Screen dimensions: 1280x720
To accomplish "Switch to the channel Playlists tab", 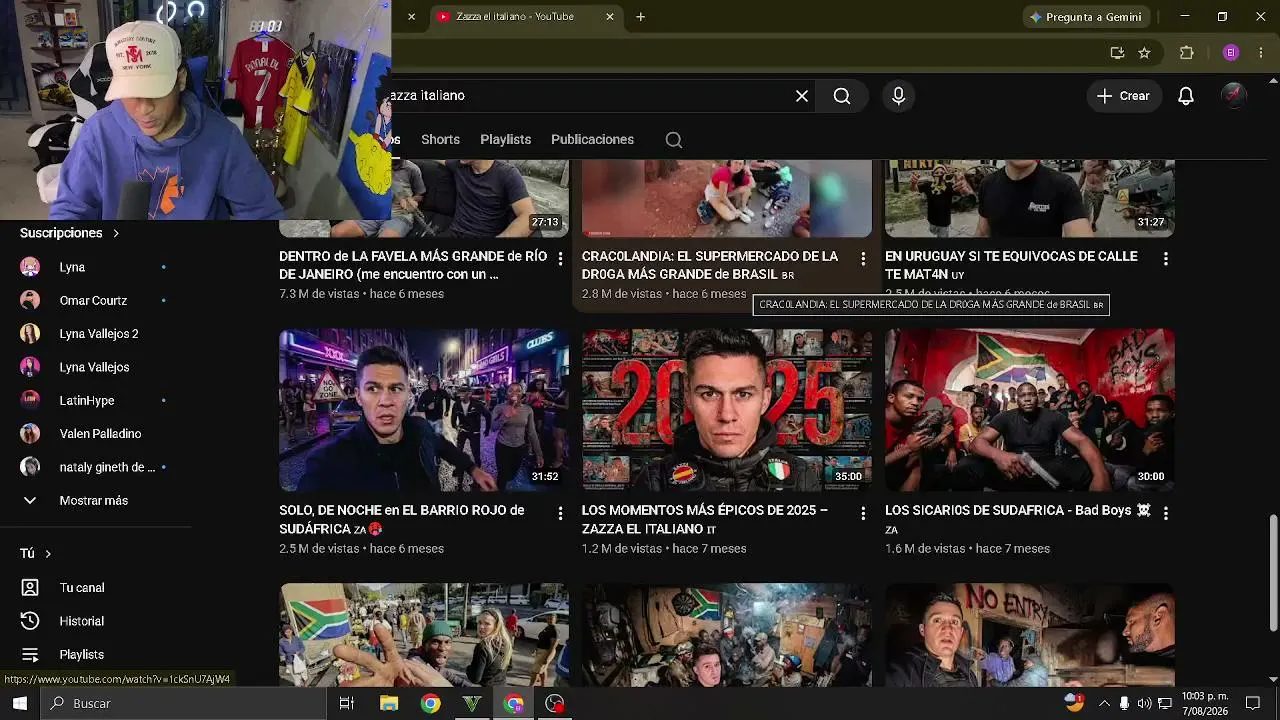I will click(505, 140).
